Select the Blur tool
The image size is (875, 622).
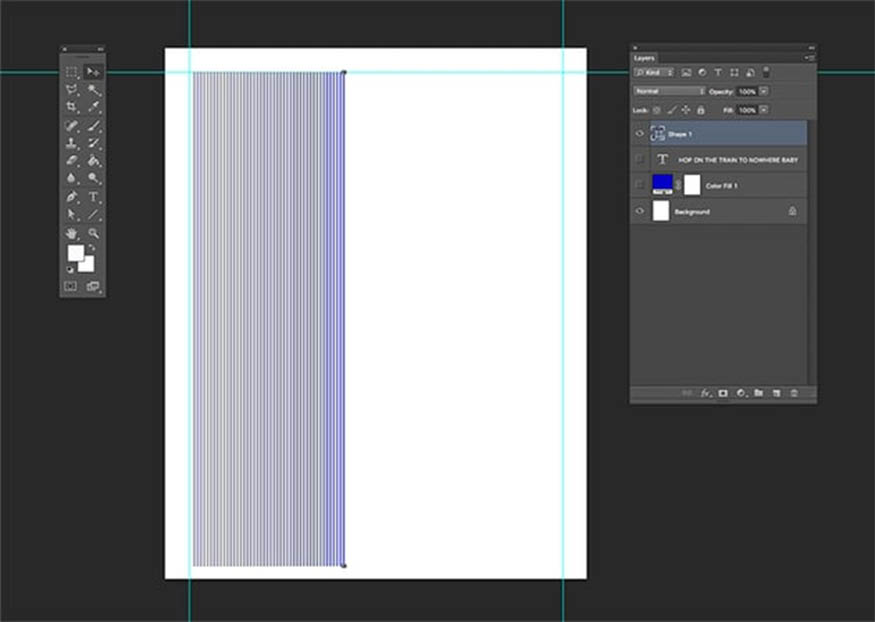click(71, 179)
